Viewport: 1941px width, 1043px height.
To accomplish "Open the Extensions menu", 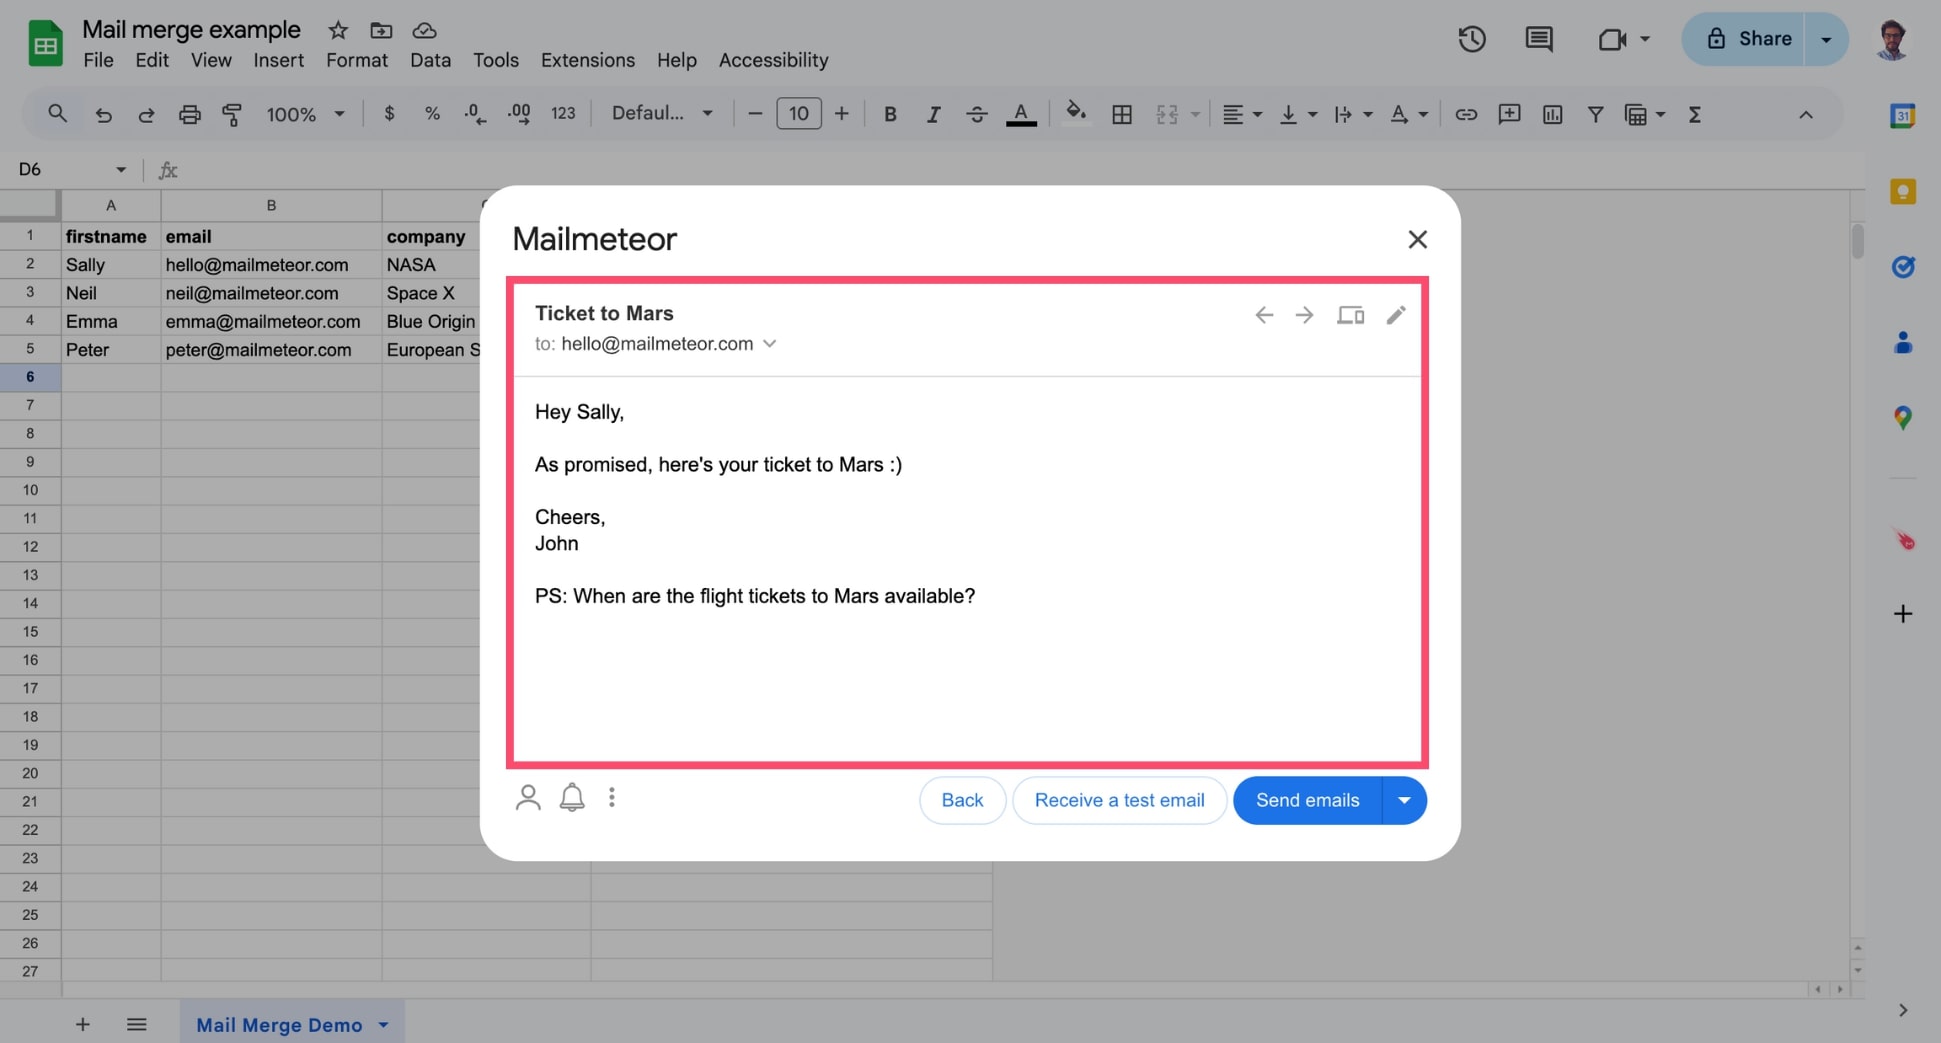I will coord(588,60).
